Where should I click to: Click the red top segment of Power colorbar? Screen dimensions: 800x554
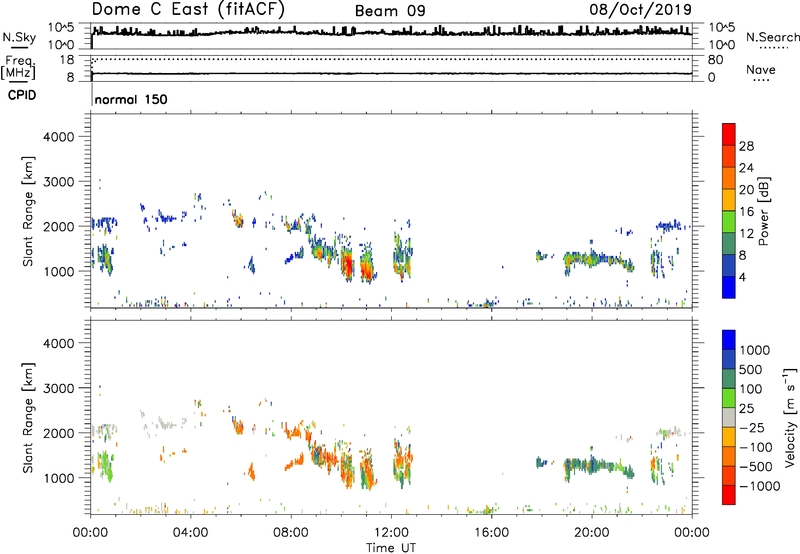point(729,134)
